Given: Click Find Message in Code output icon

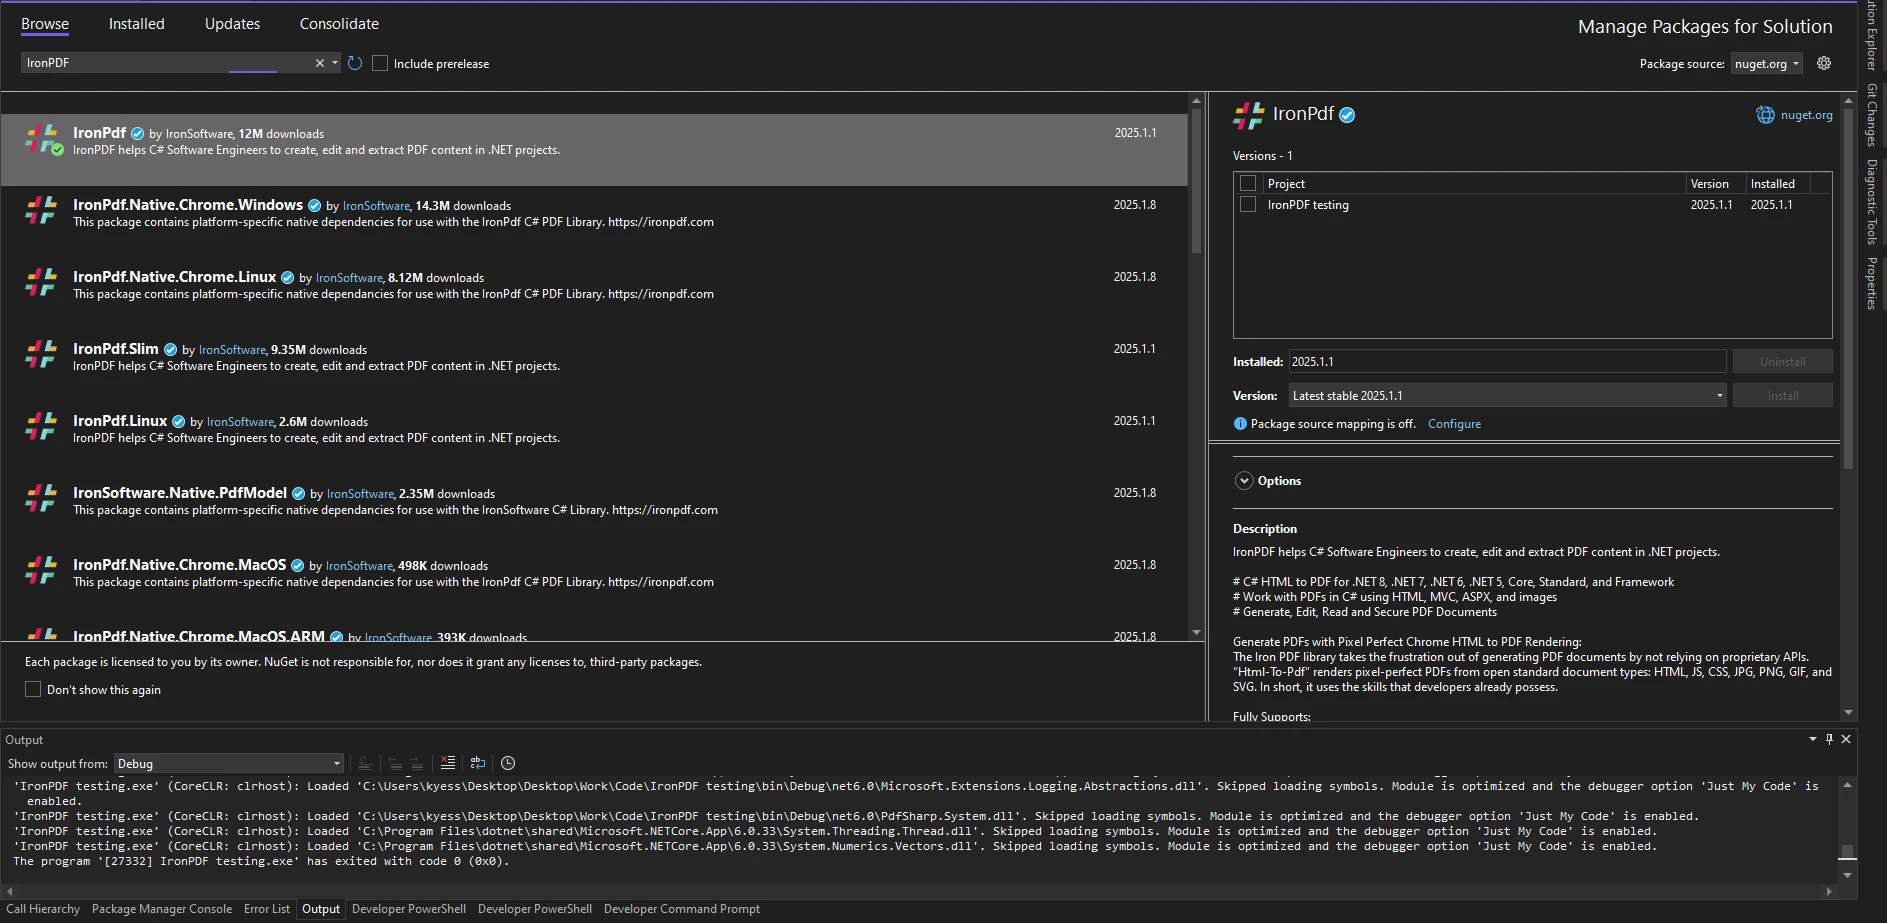Looking at the screenshot, I should coord(365,763).
